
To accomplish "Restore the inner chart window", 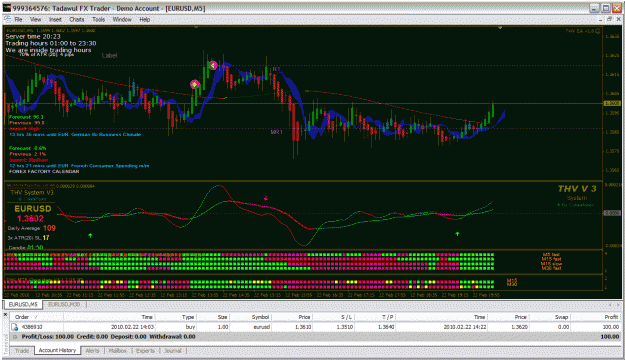I will [609, 19].
